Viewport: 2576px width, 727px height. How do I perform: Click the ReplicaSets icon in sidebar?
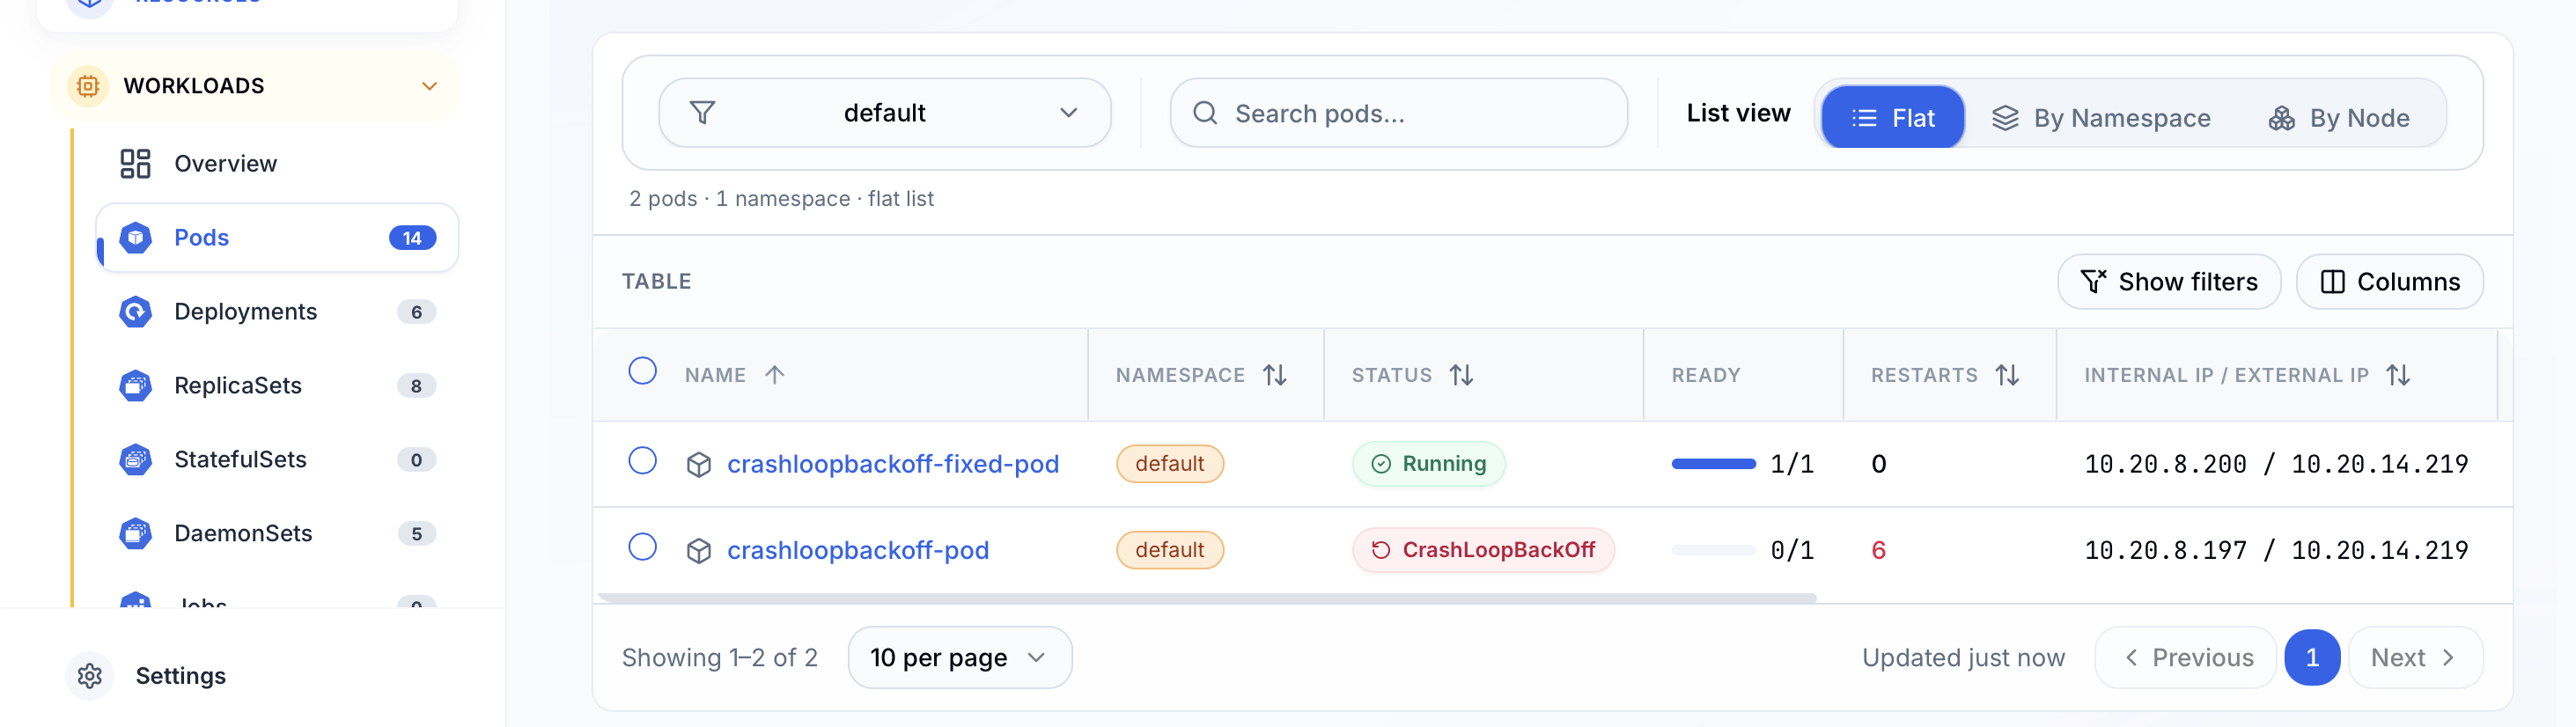(135, 386)
